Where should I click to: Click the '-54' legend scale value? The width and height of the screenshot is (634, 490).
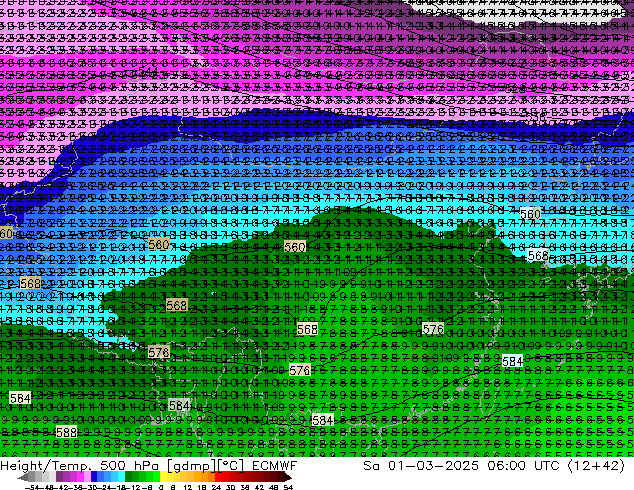point(32,488)
